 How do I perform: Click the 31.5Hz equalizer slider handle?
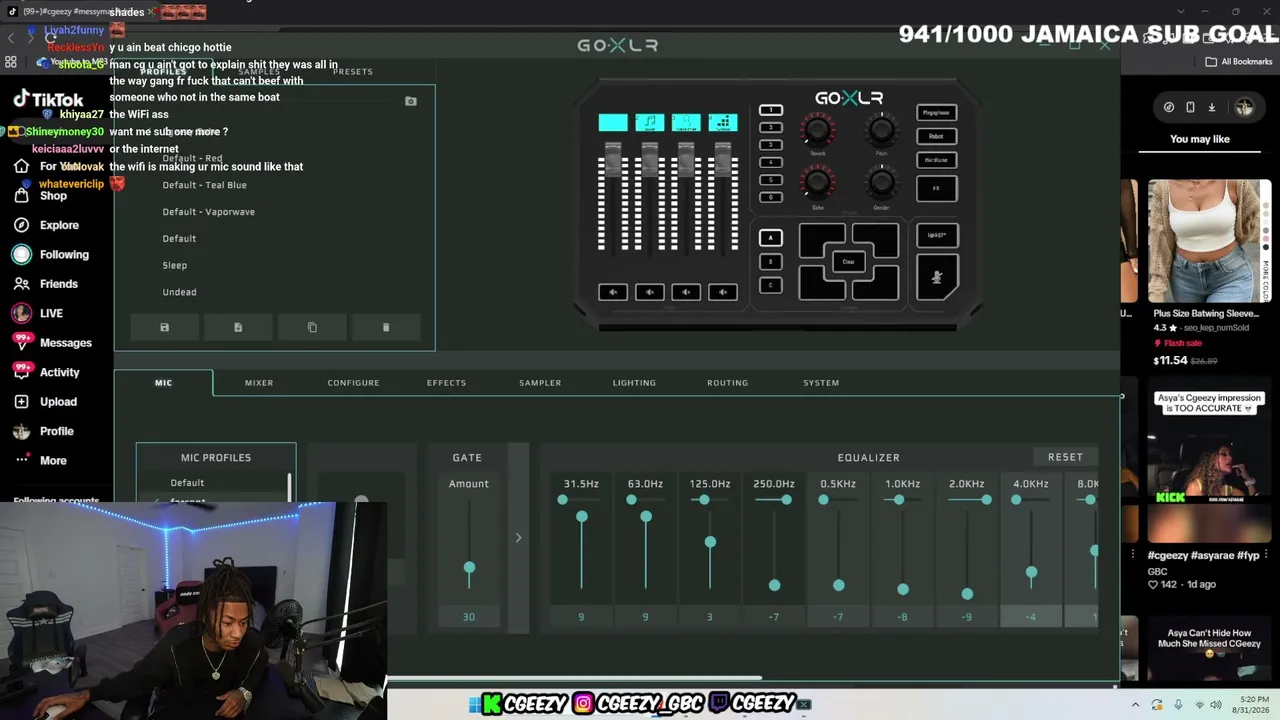click(581, 517)
